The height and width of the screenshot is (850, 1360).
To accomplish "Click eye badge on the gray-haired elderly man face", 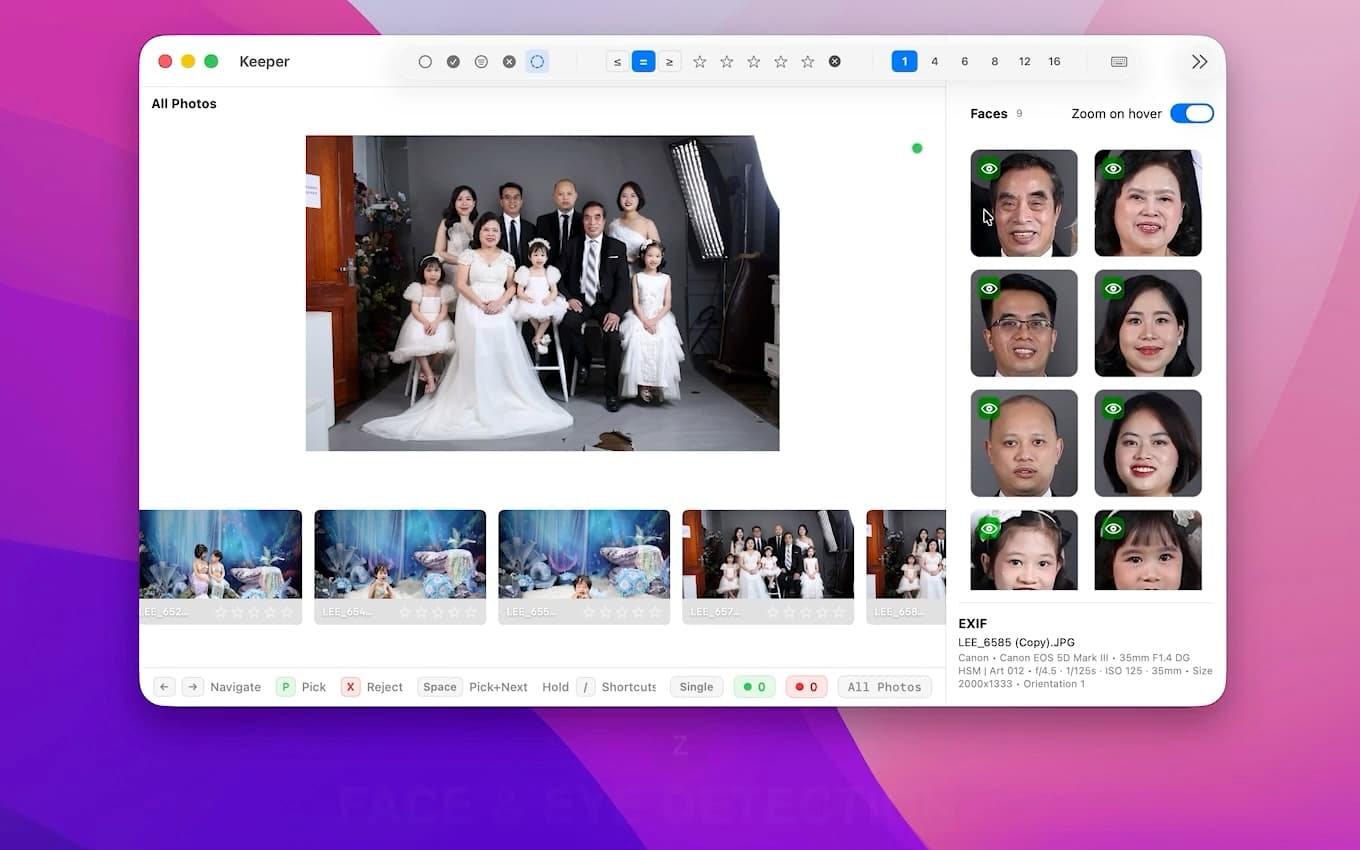I will 989,168.
